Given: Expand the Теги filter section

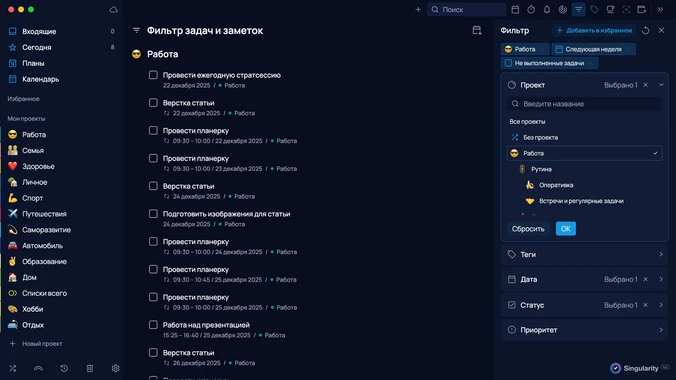Looking at the screenshot, I should [x=585, y=254].
